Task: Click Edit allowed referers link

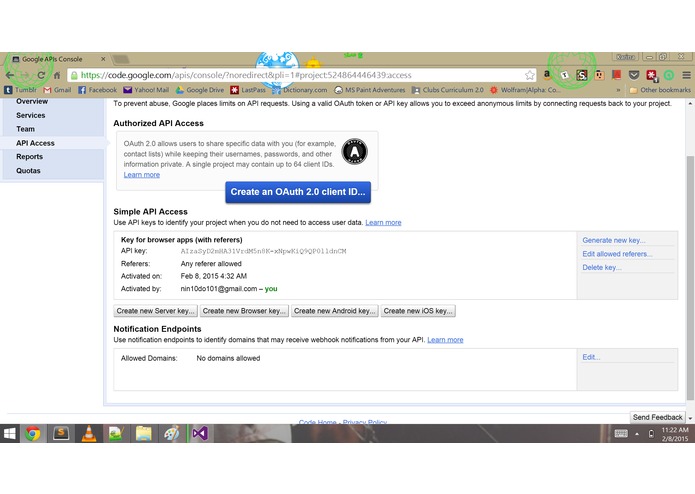Action: click(617, 254)
